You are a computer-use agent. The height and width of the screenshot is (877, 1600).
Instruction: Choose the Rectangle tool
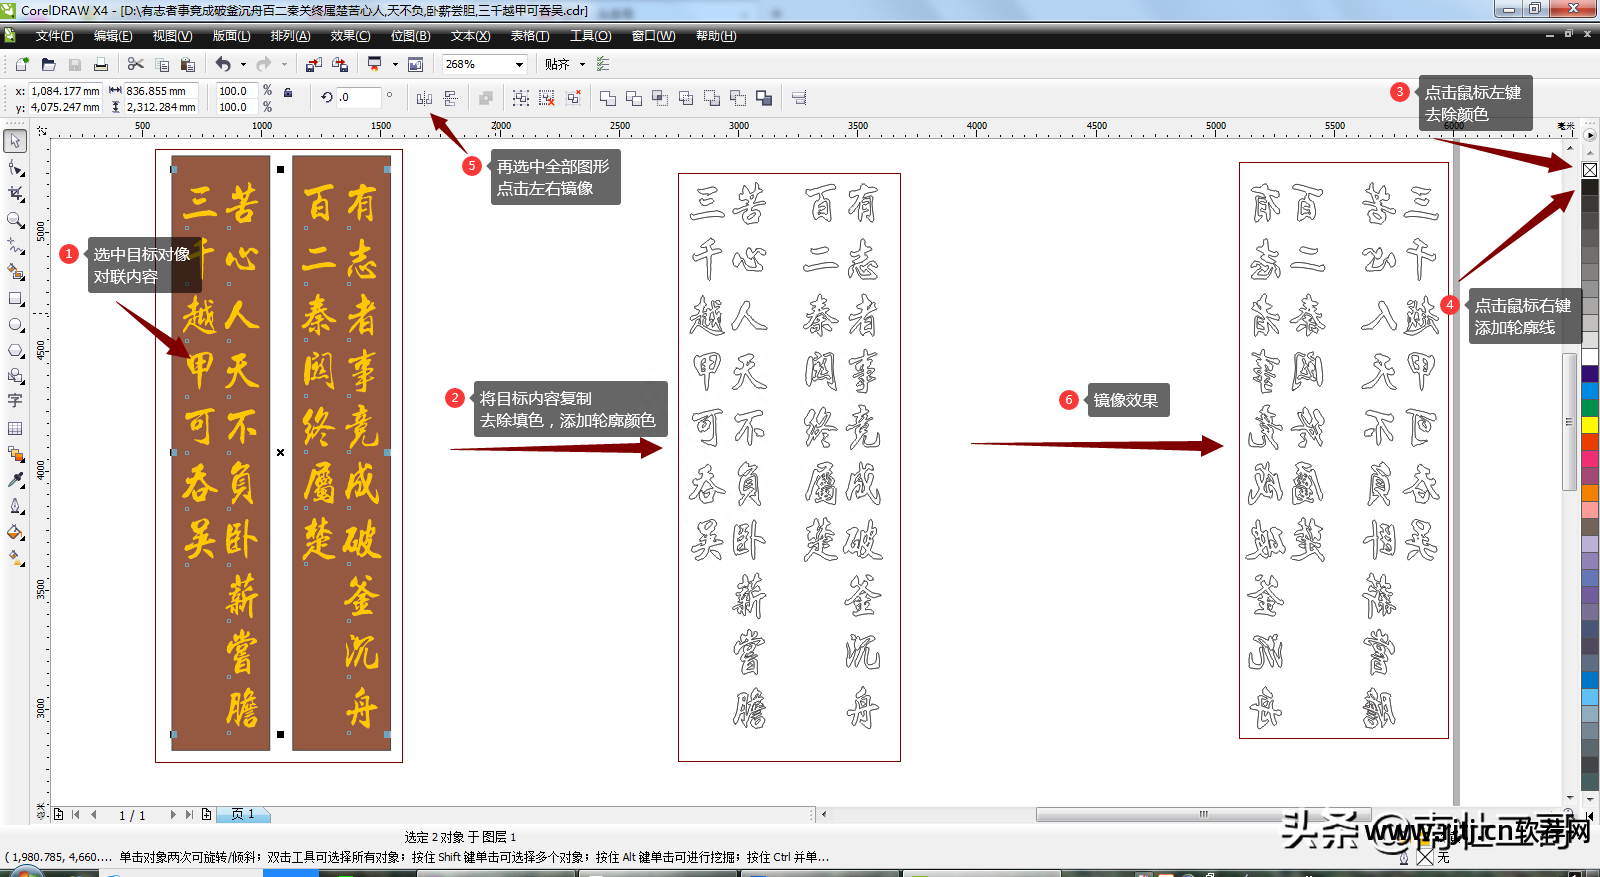point(15,298)
